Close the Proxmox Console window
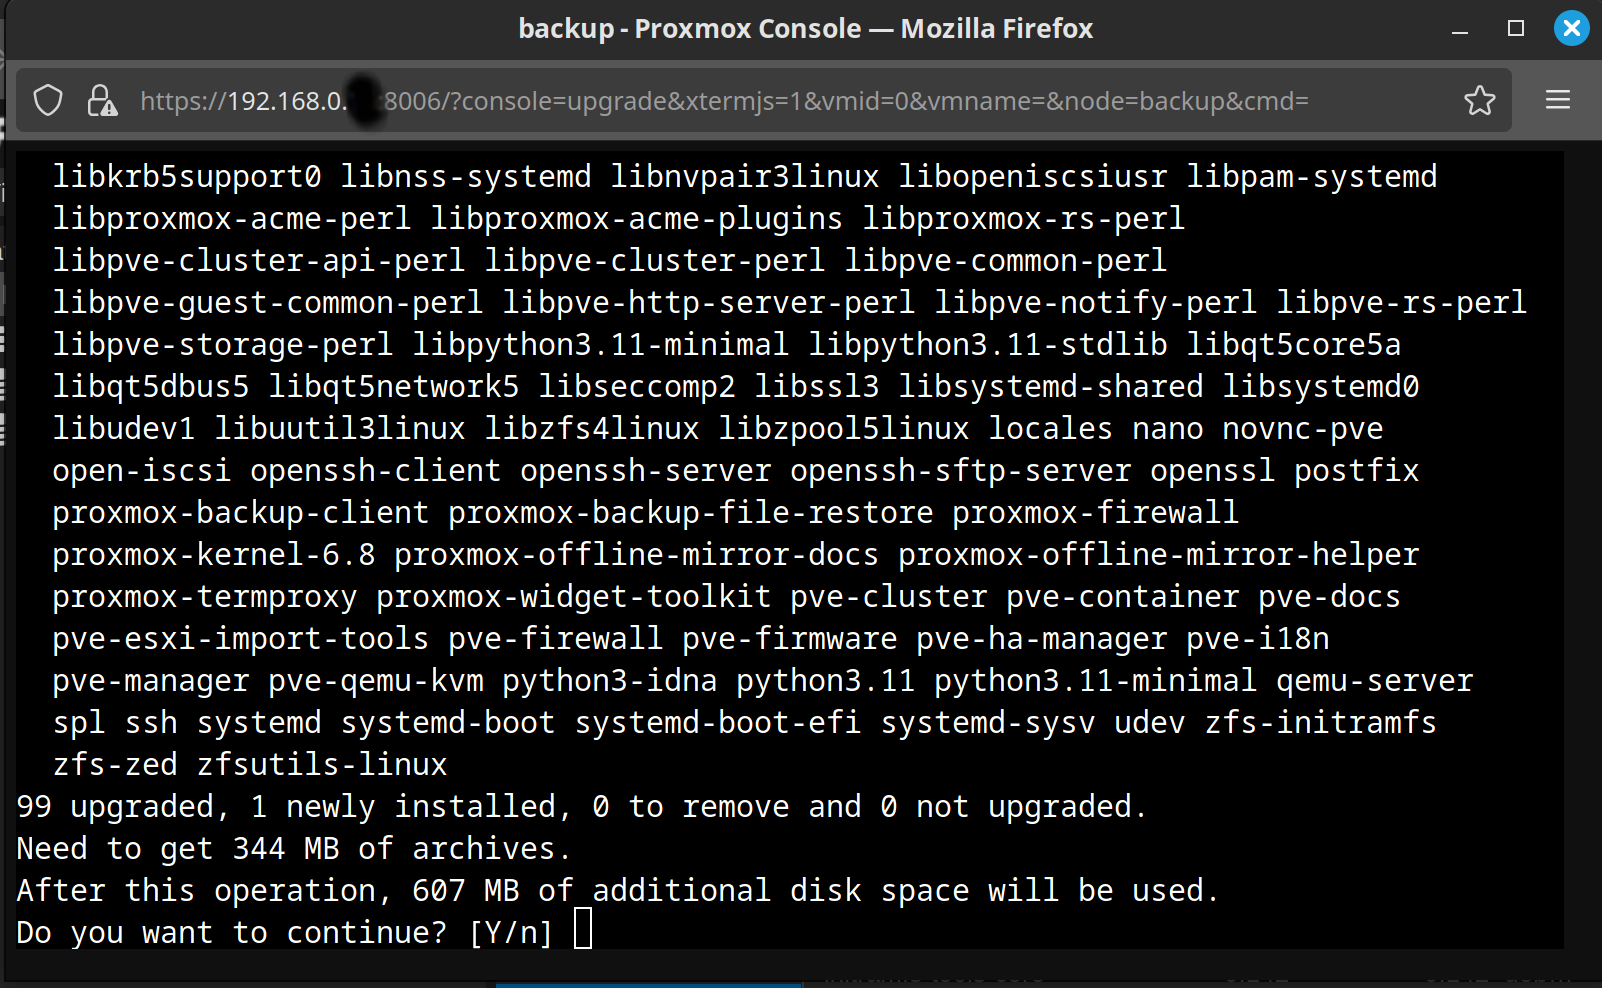Screen dimensions: 1602x988 click(1571, 28)
